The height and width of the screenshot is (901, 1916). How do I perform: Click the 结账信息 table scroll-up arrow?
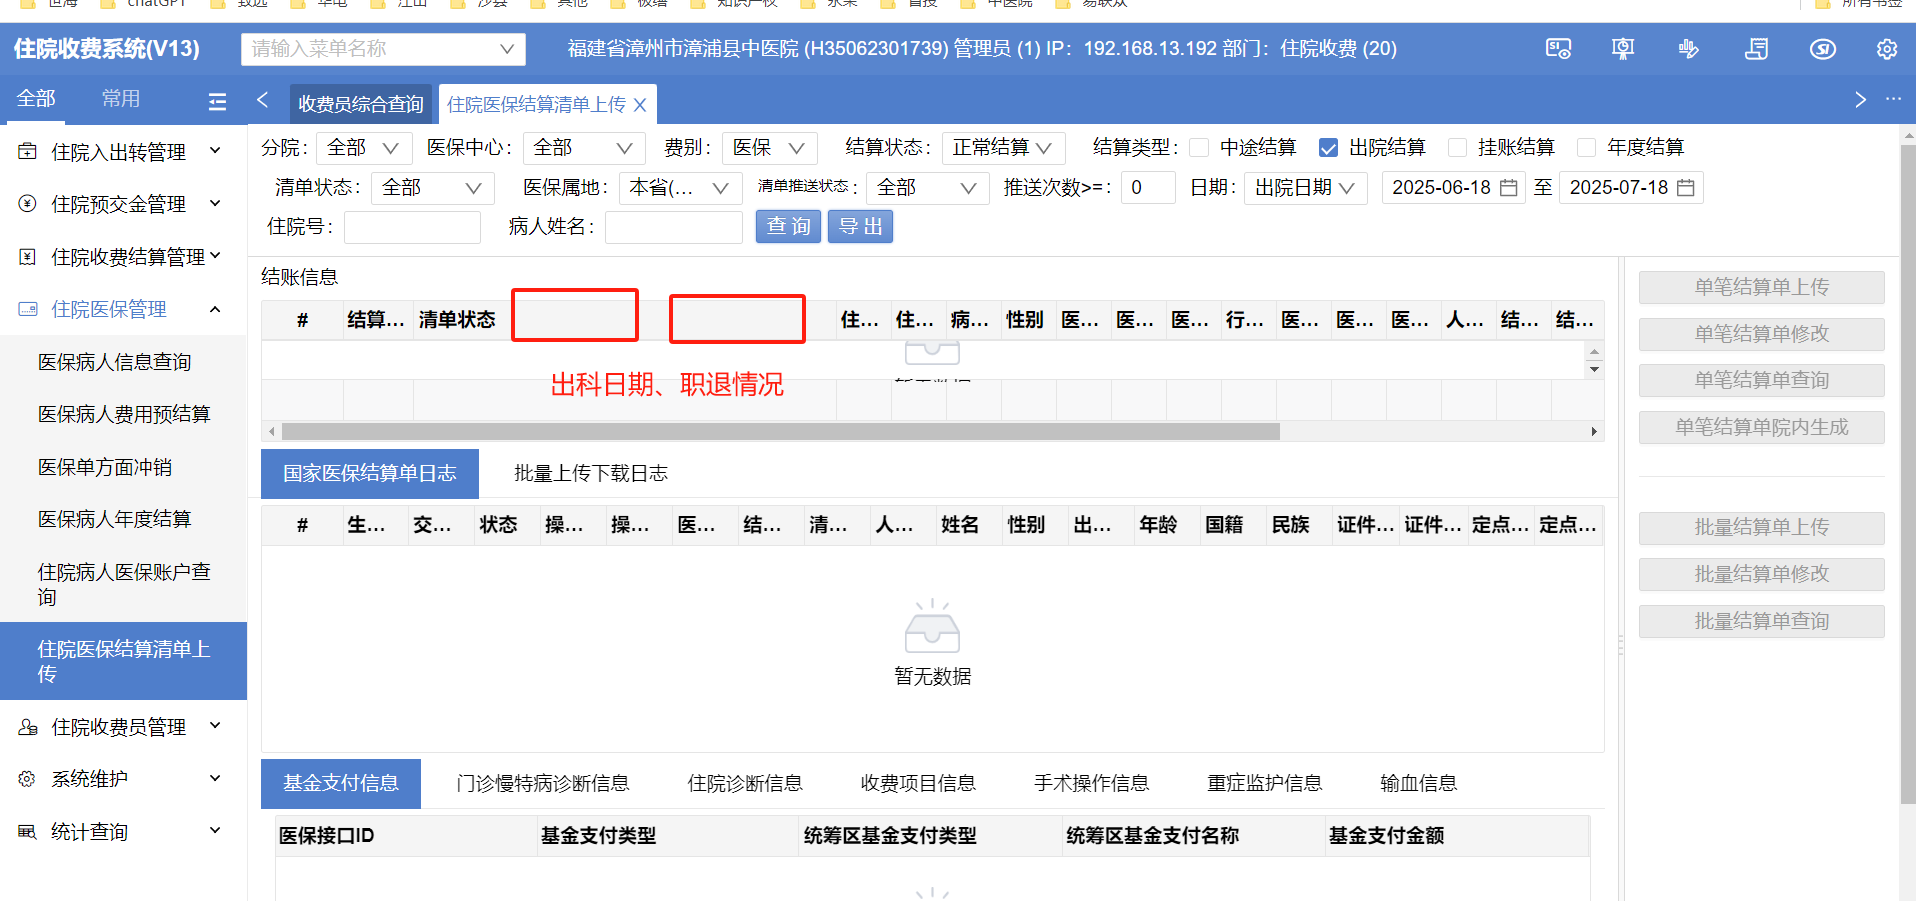coord(1594,352)
